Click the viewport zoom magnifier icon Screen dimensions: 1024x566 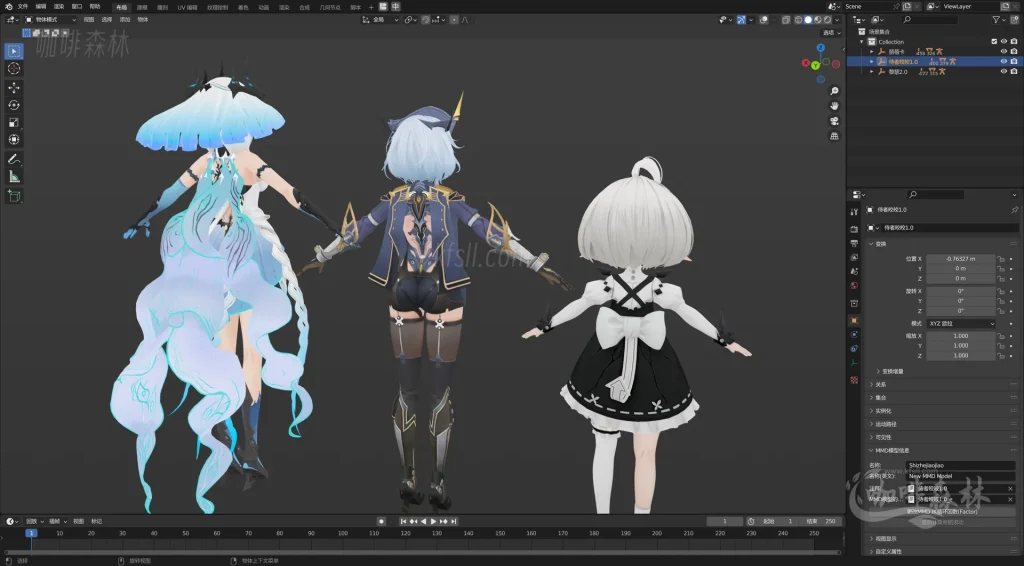(834, 91)
